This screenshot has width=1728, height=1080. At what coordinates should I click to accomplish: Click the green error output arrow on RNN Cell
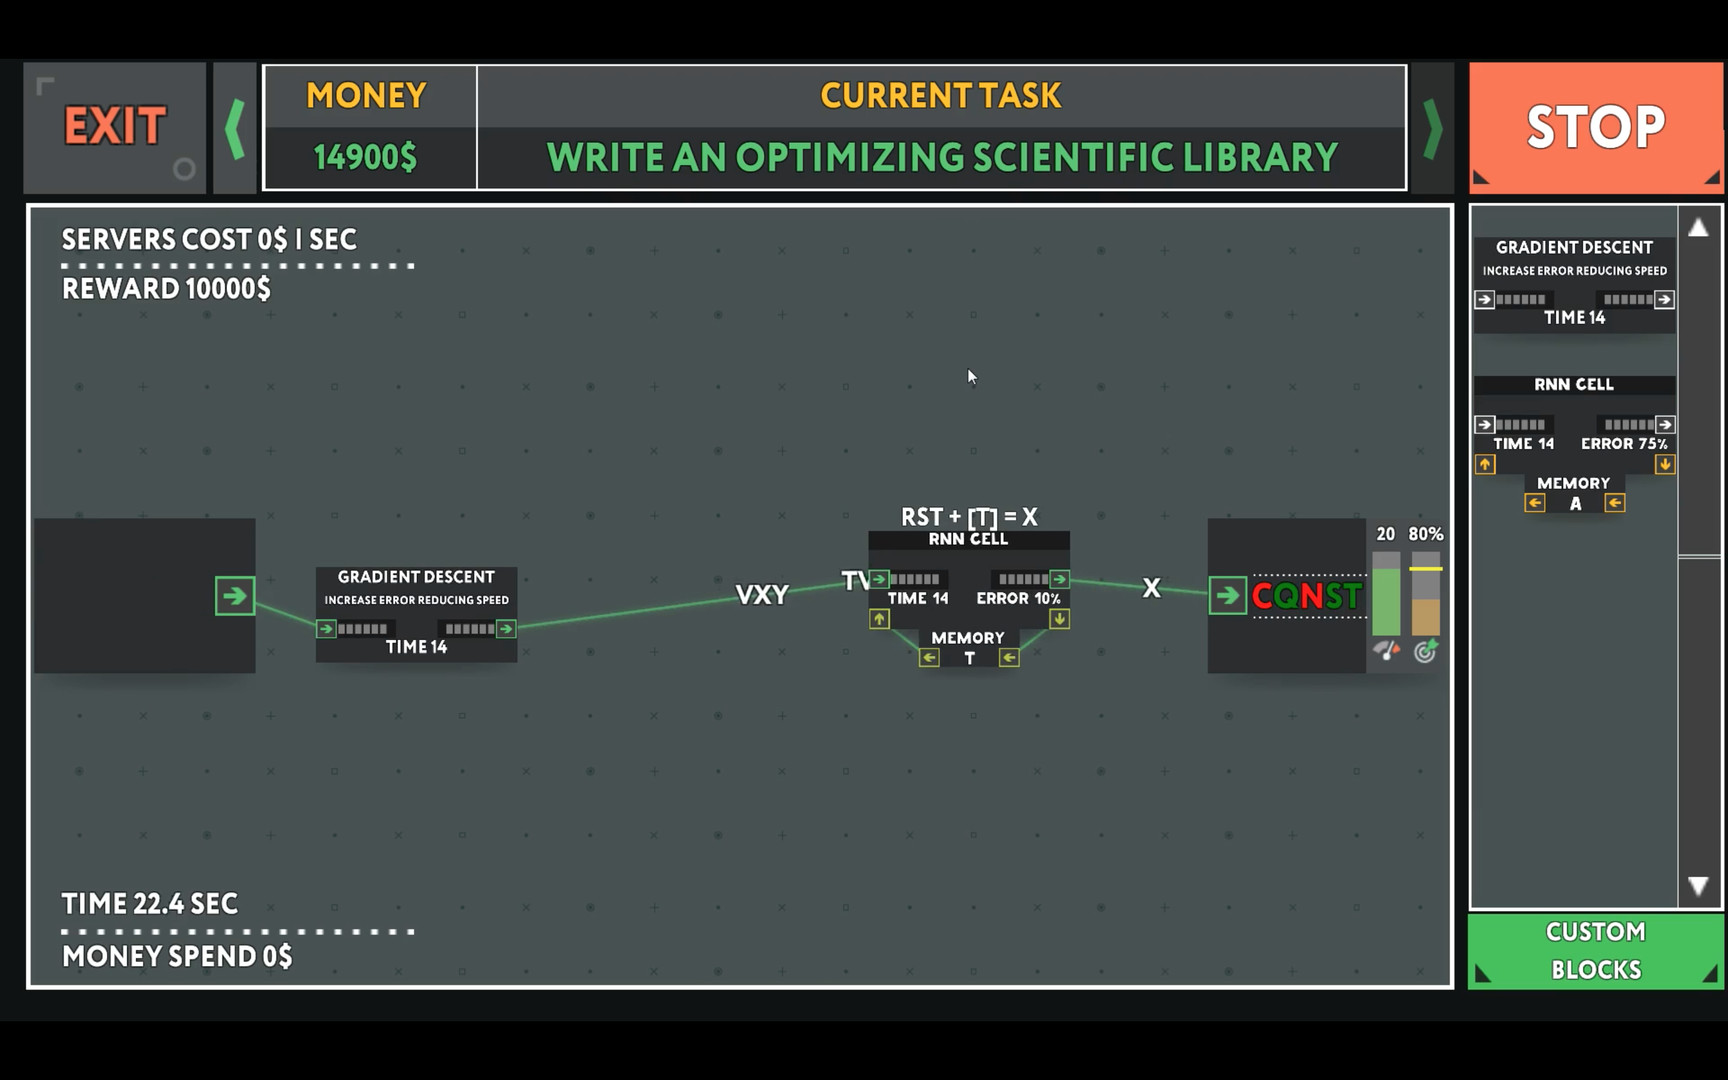pyautogui.click(x=1059, y=579)
